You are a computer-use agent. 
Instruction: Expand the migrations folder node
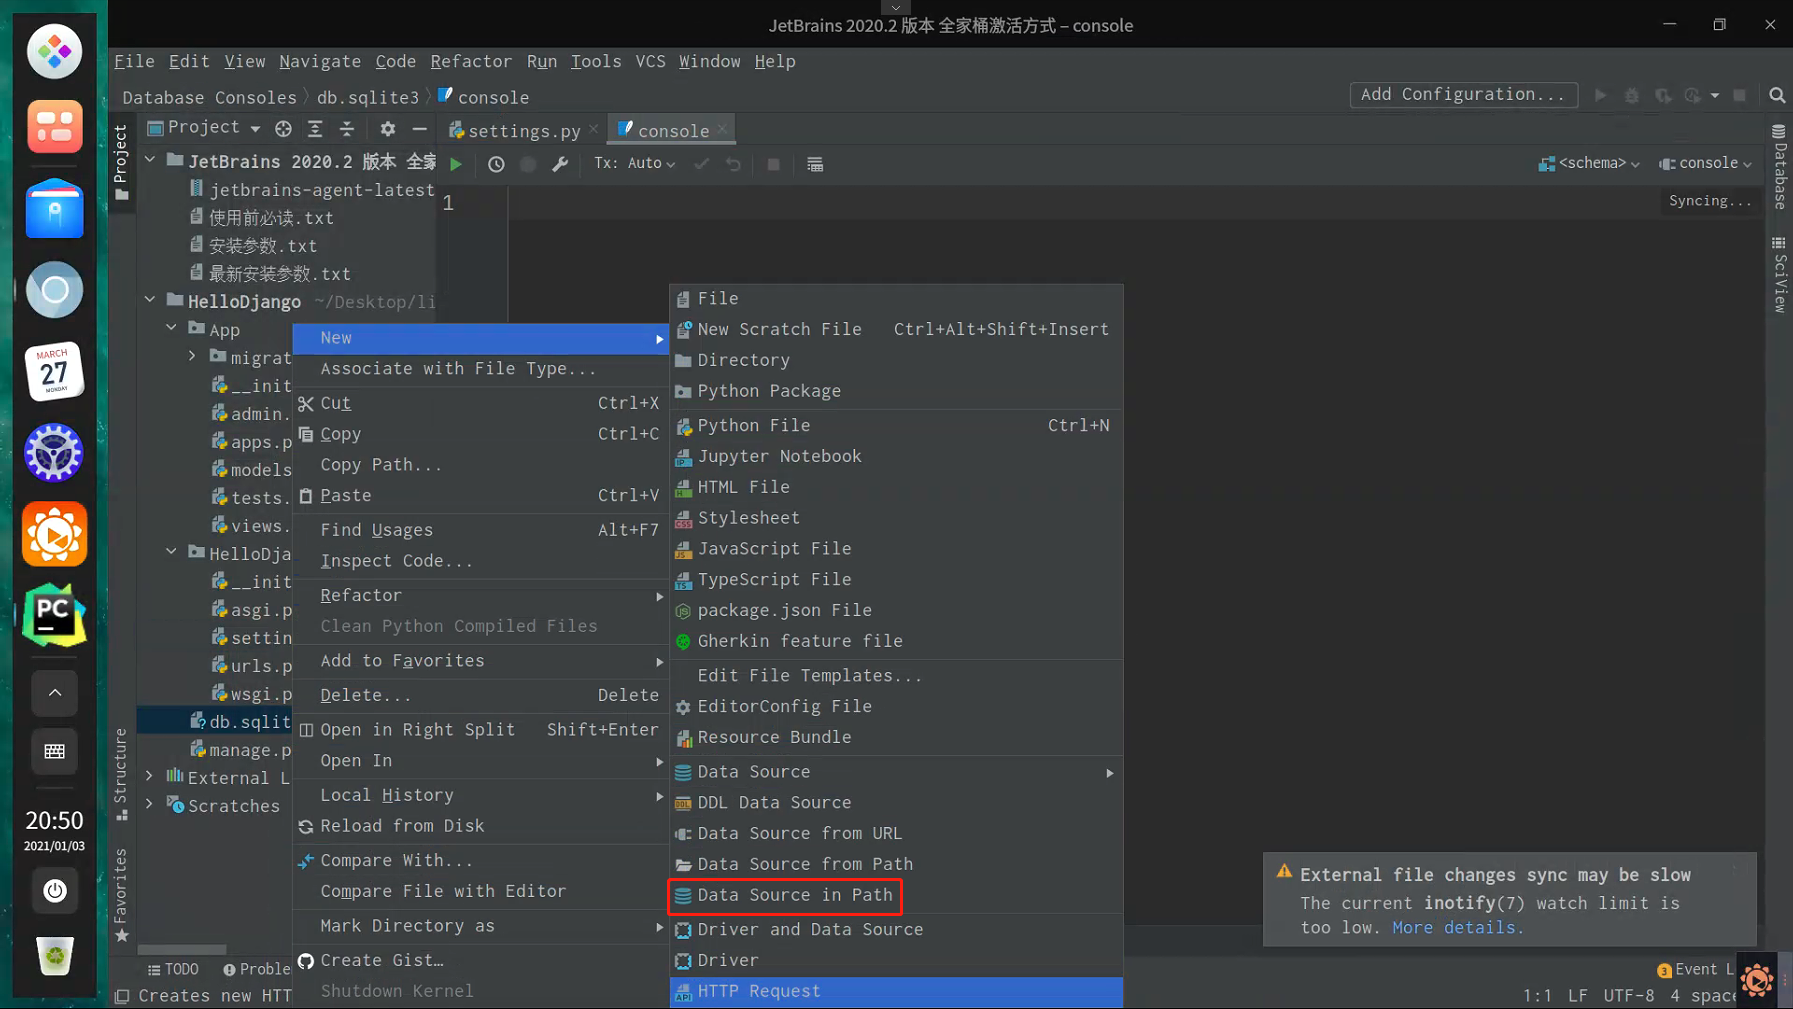click(x=192, y=356)
